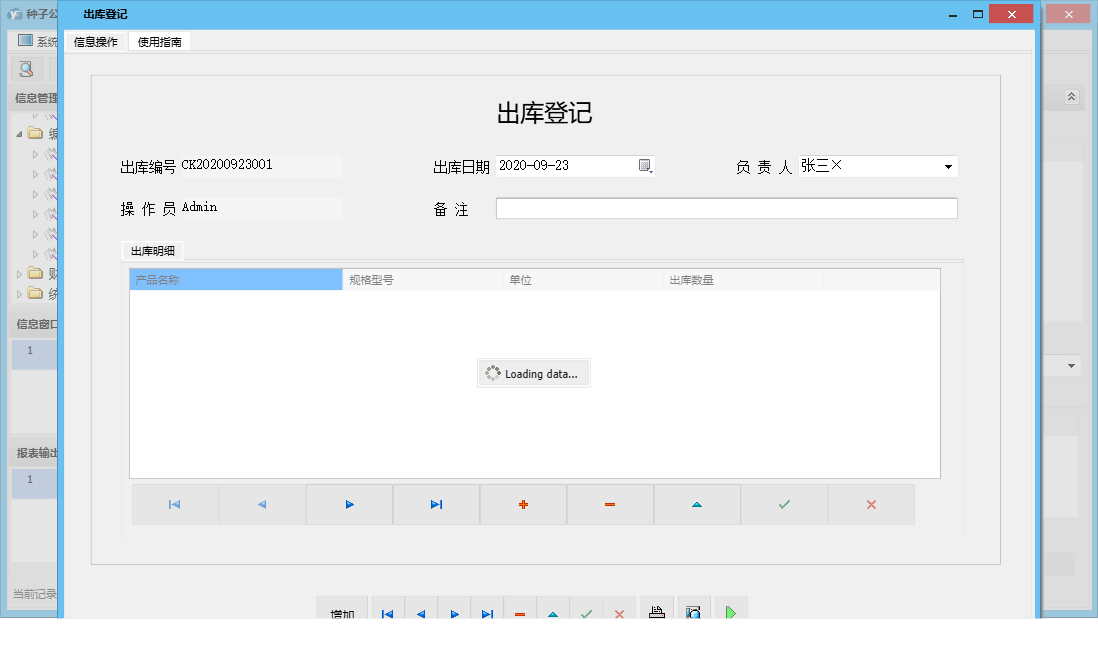Open the 出库日期 date picker
Viewport: 1098px width, 645px height.
[x=644, y=165]
